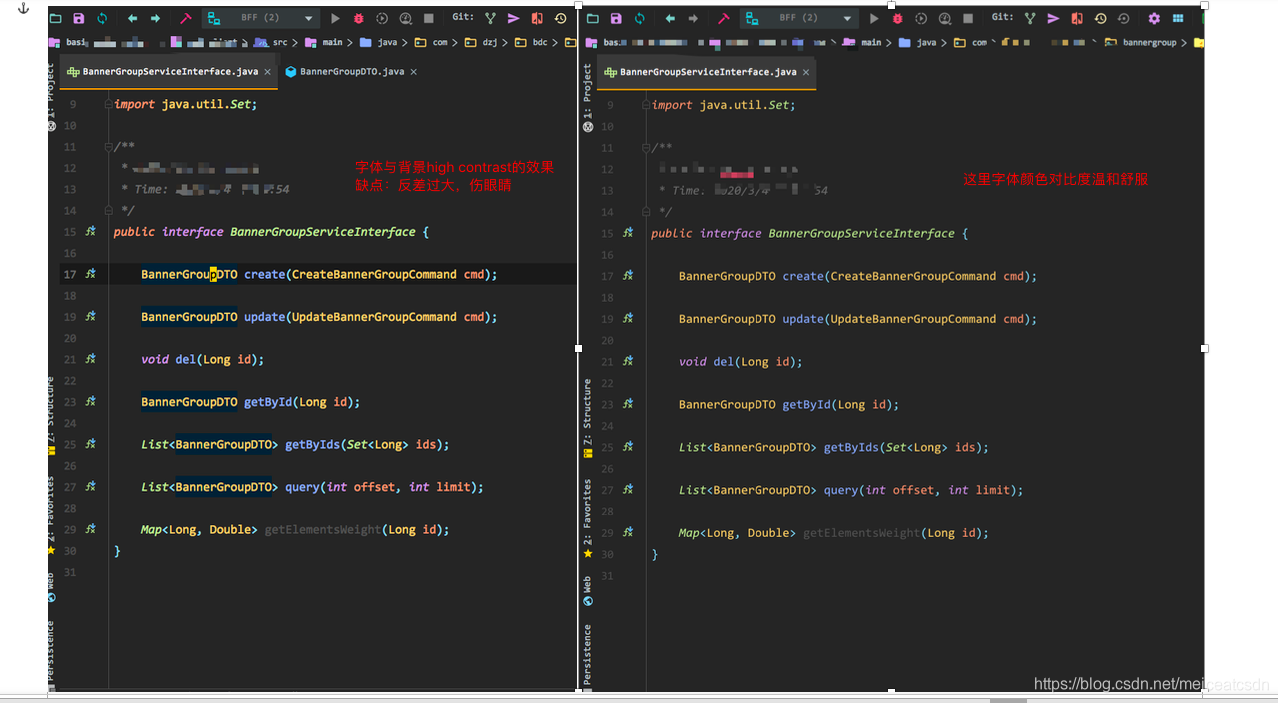Collapse import fold marker line 9, left IDE
Image resolution: width=1278 pixels, height=703 pixels.
click(111, 104)
